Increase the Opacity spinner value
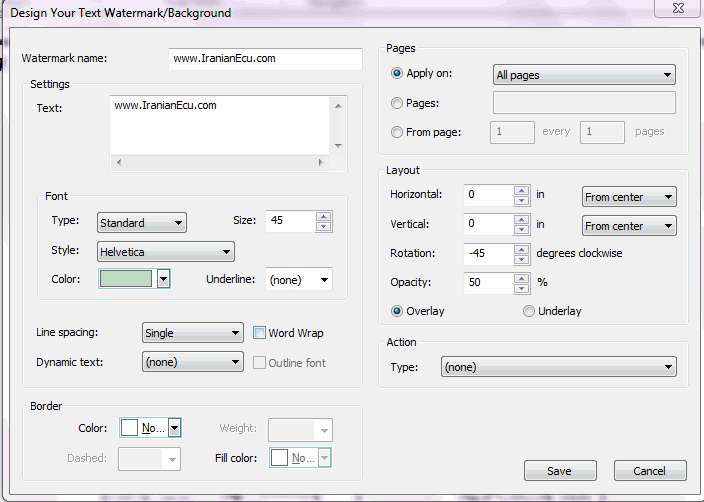The width and height of the screenshot is (704, 502). click(521, 277)
